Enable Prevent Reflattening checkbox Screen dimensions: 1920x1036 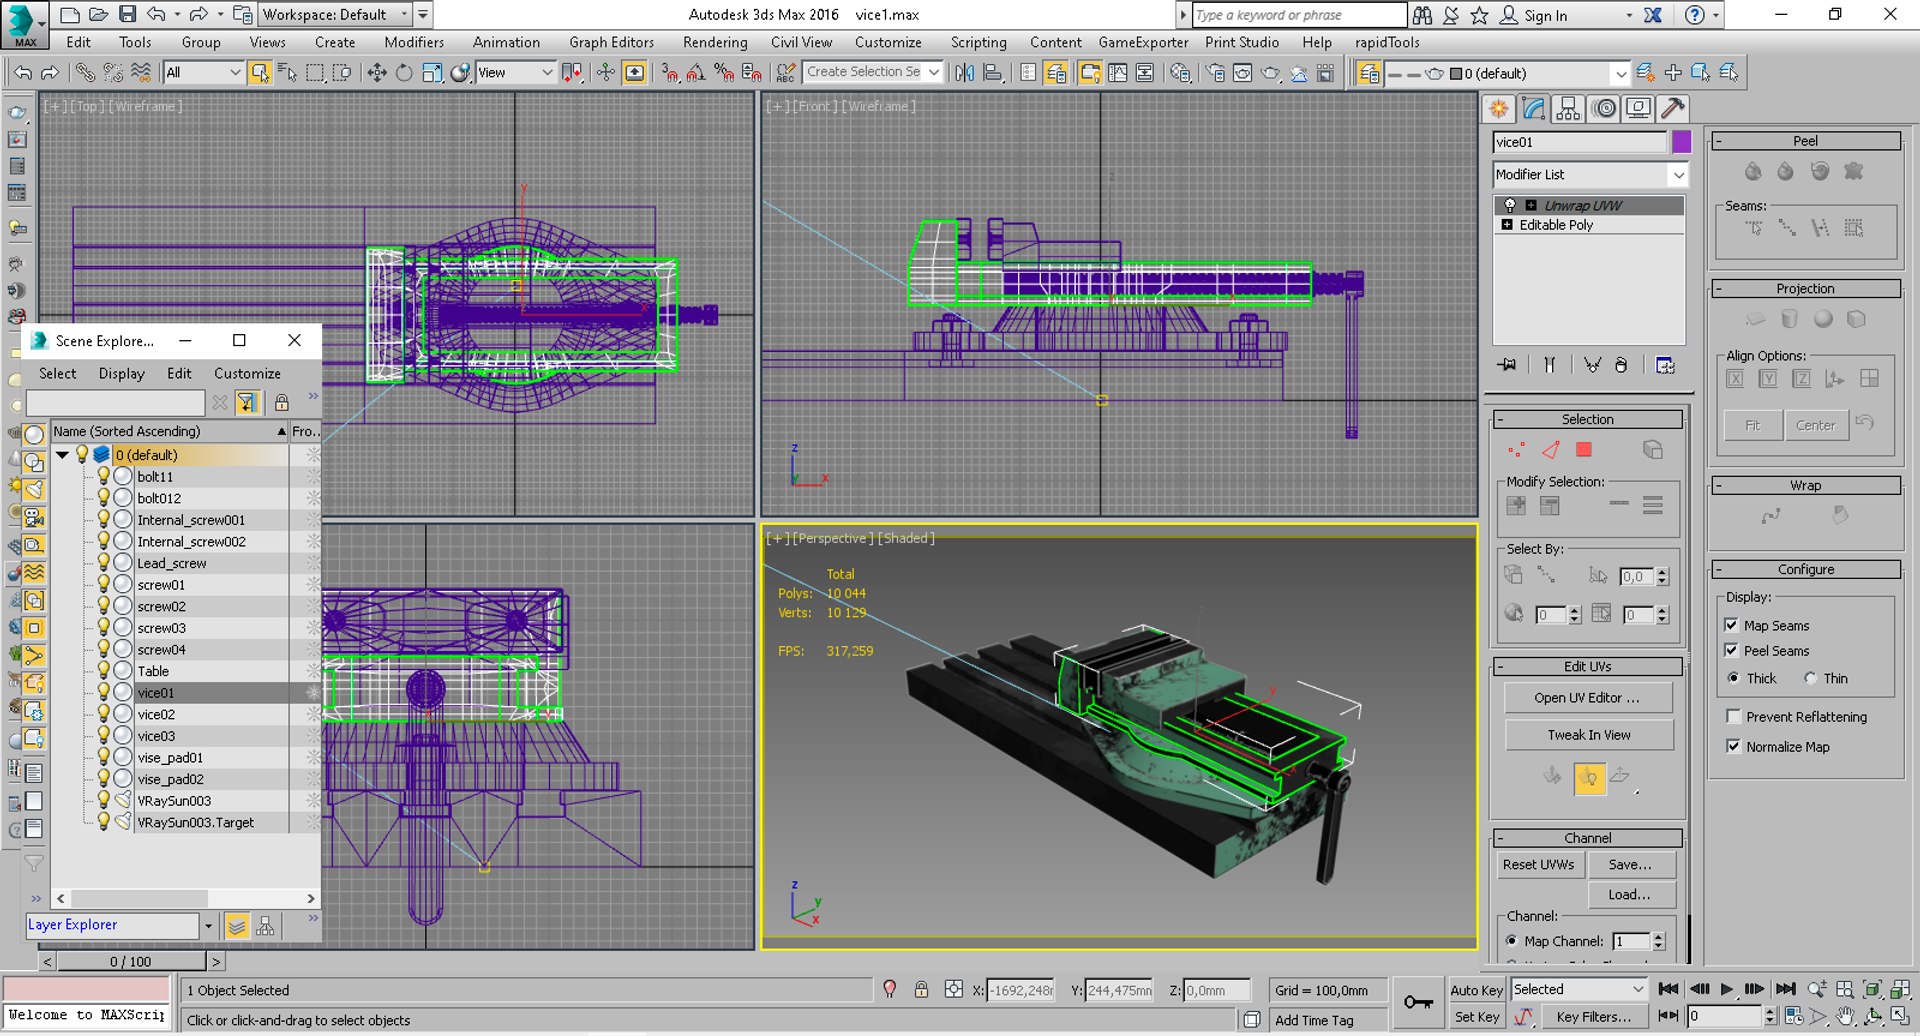(1733, 716)
